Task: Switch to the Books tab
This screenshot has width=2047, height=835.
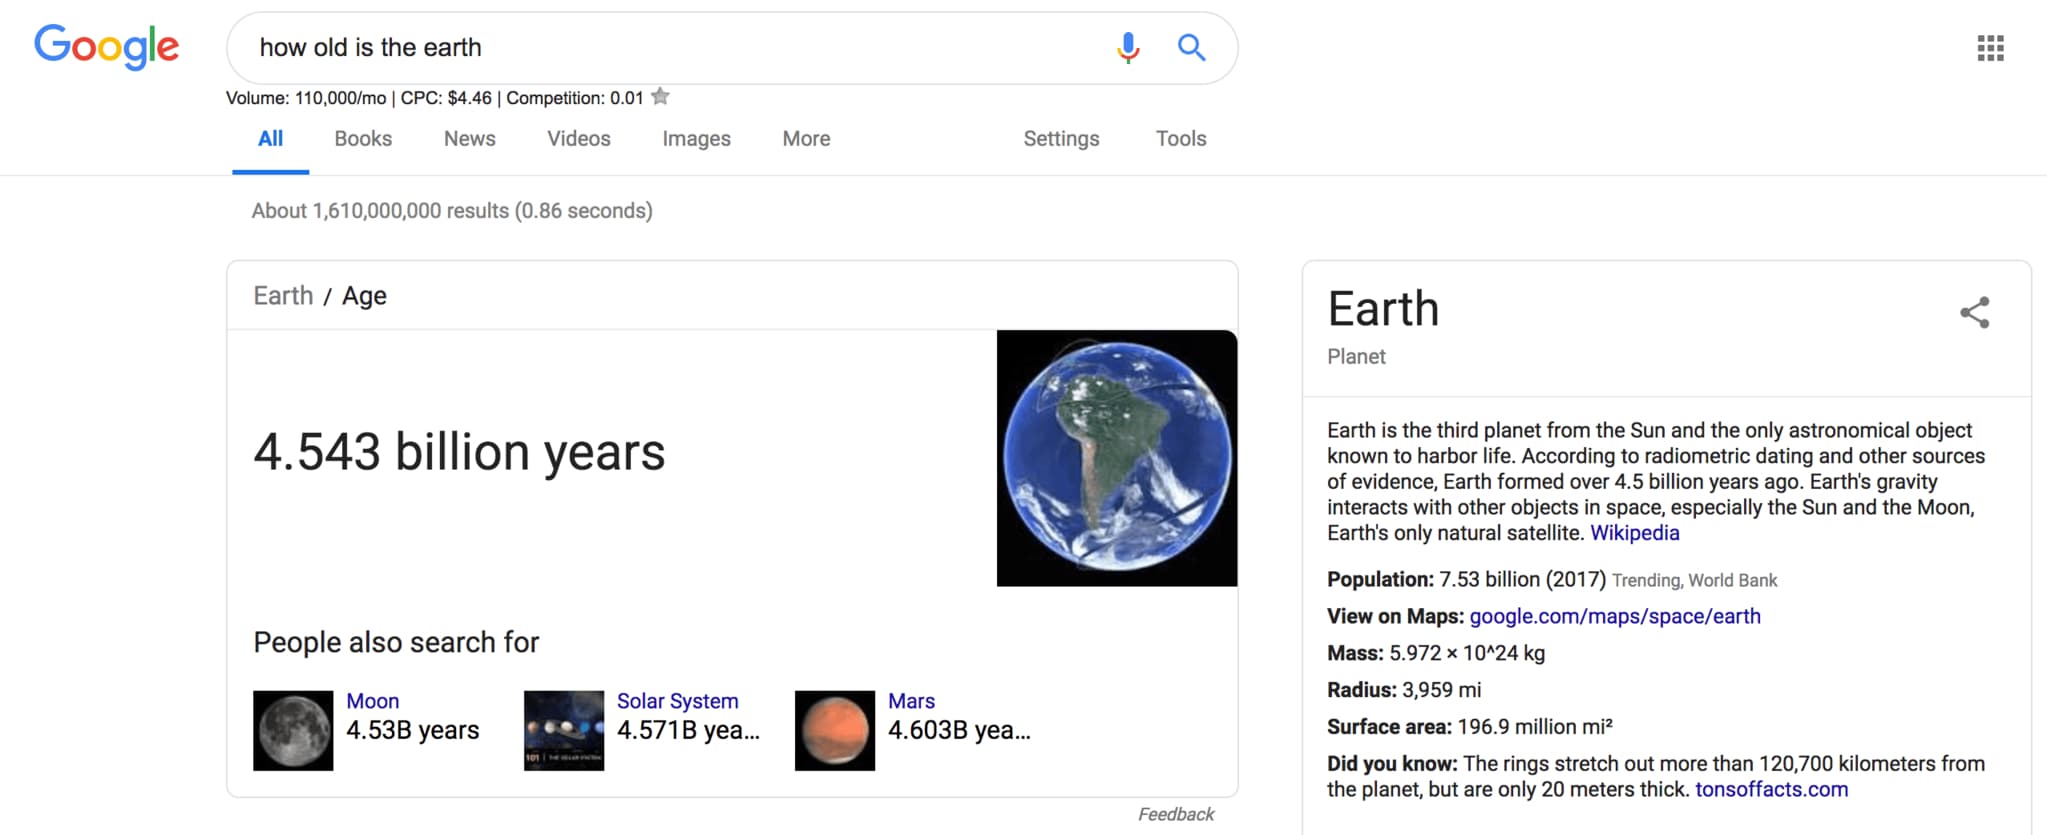Action: coord(363,139)
